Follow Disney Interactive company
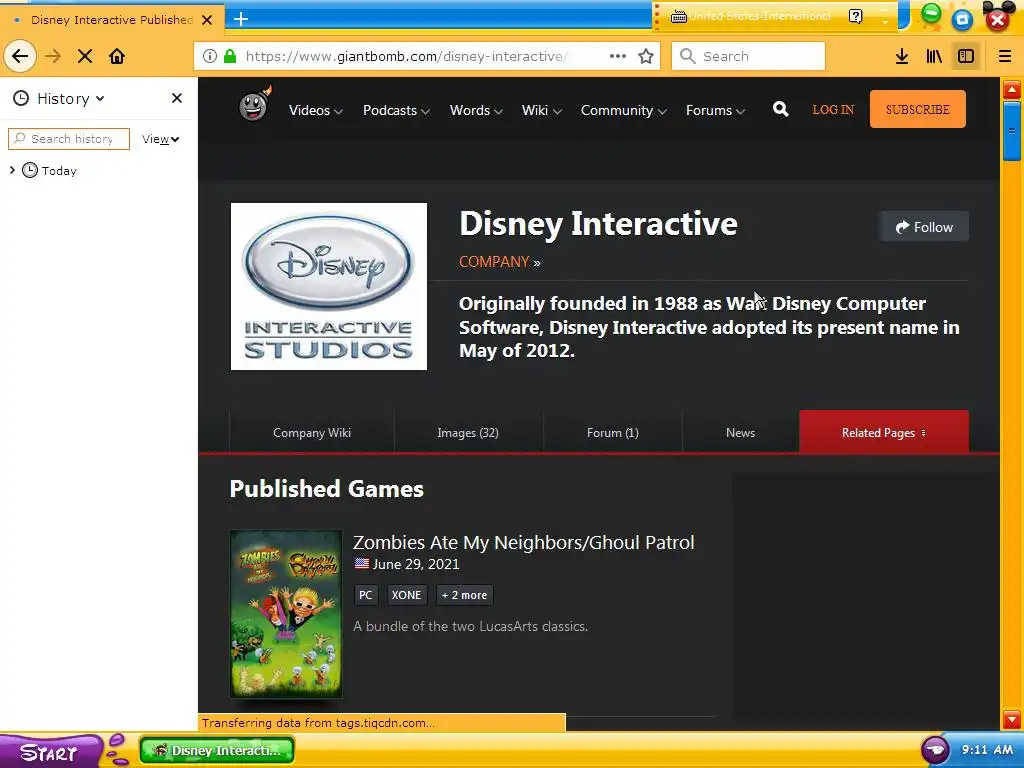 point(924,227)
